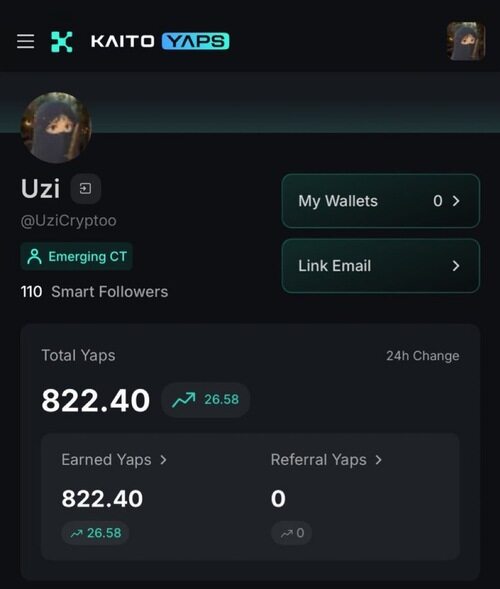Open account avatar in top right corner
Viewport: 500px width, 589px height.
pos(466,41)
